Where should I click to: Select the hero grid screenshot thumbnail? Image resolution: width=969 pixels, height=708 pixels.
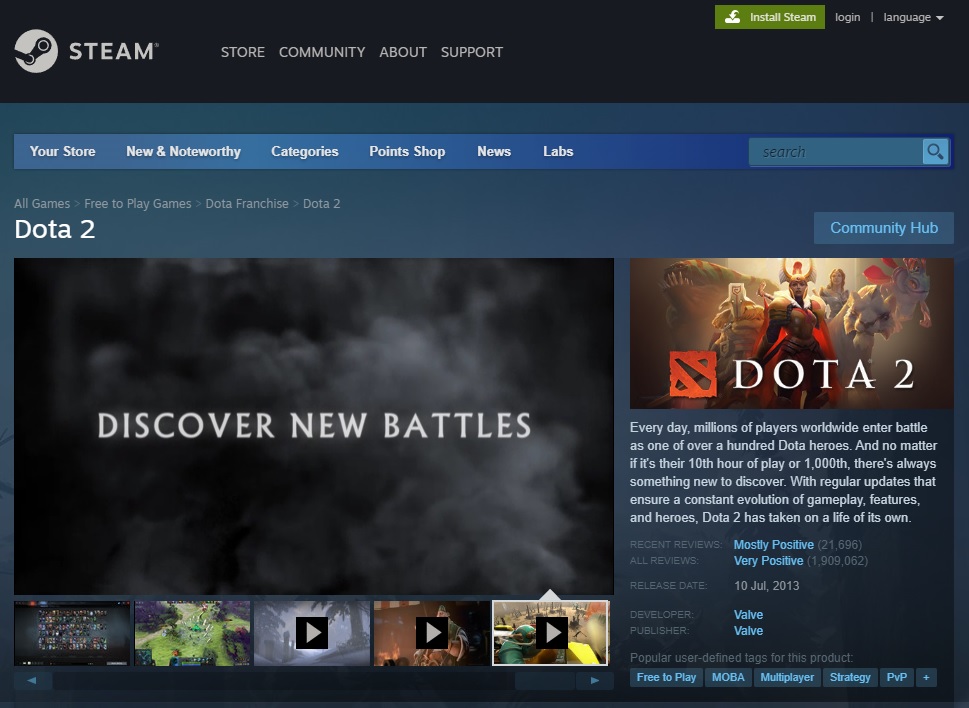coord(72,633)
